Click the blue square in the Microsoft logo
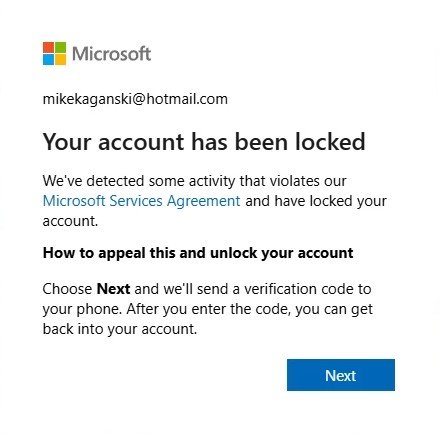The height and width of the screenshot is (434, 439). (x=48, y=60)
